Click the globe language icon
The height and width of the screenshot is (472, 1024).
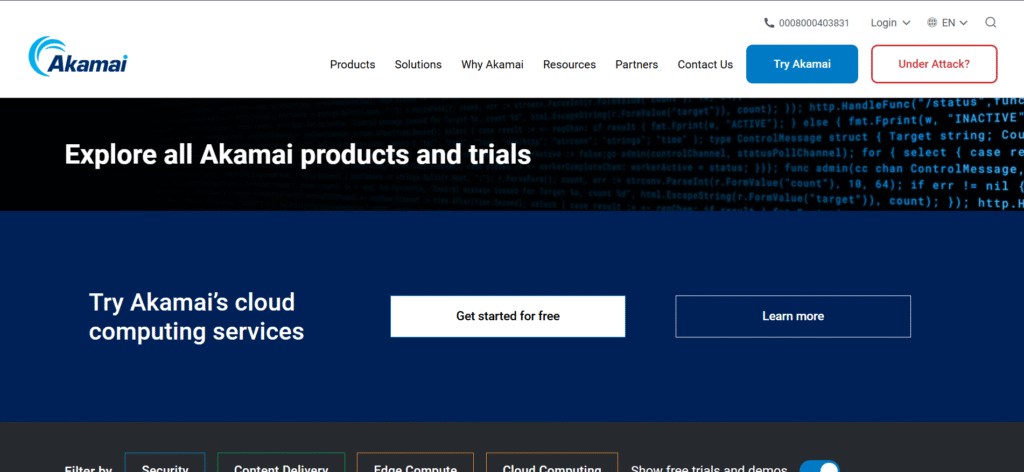click(932, 23)
